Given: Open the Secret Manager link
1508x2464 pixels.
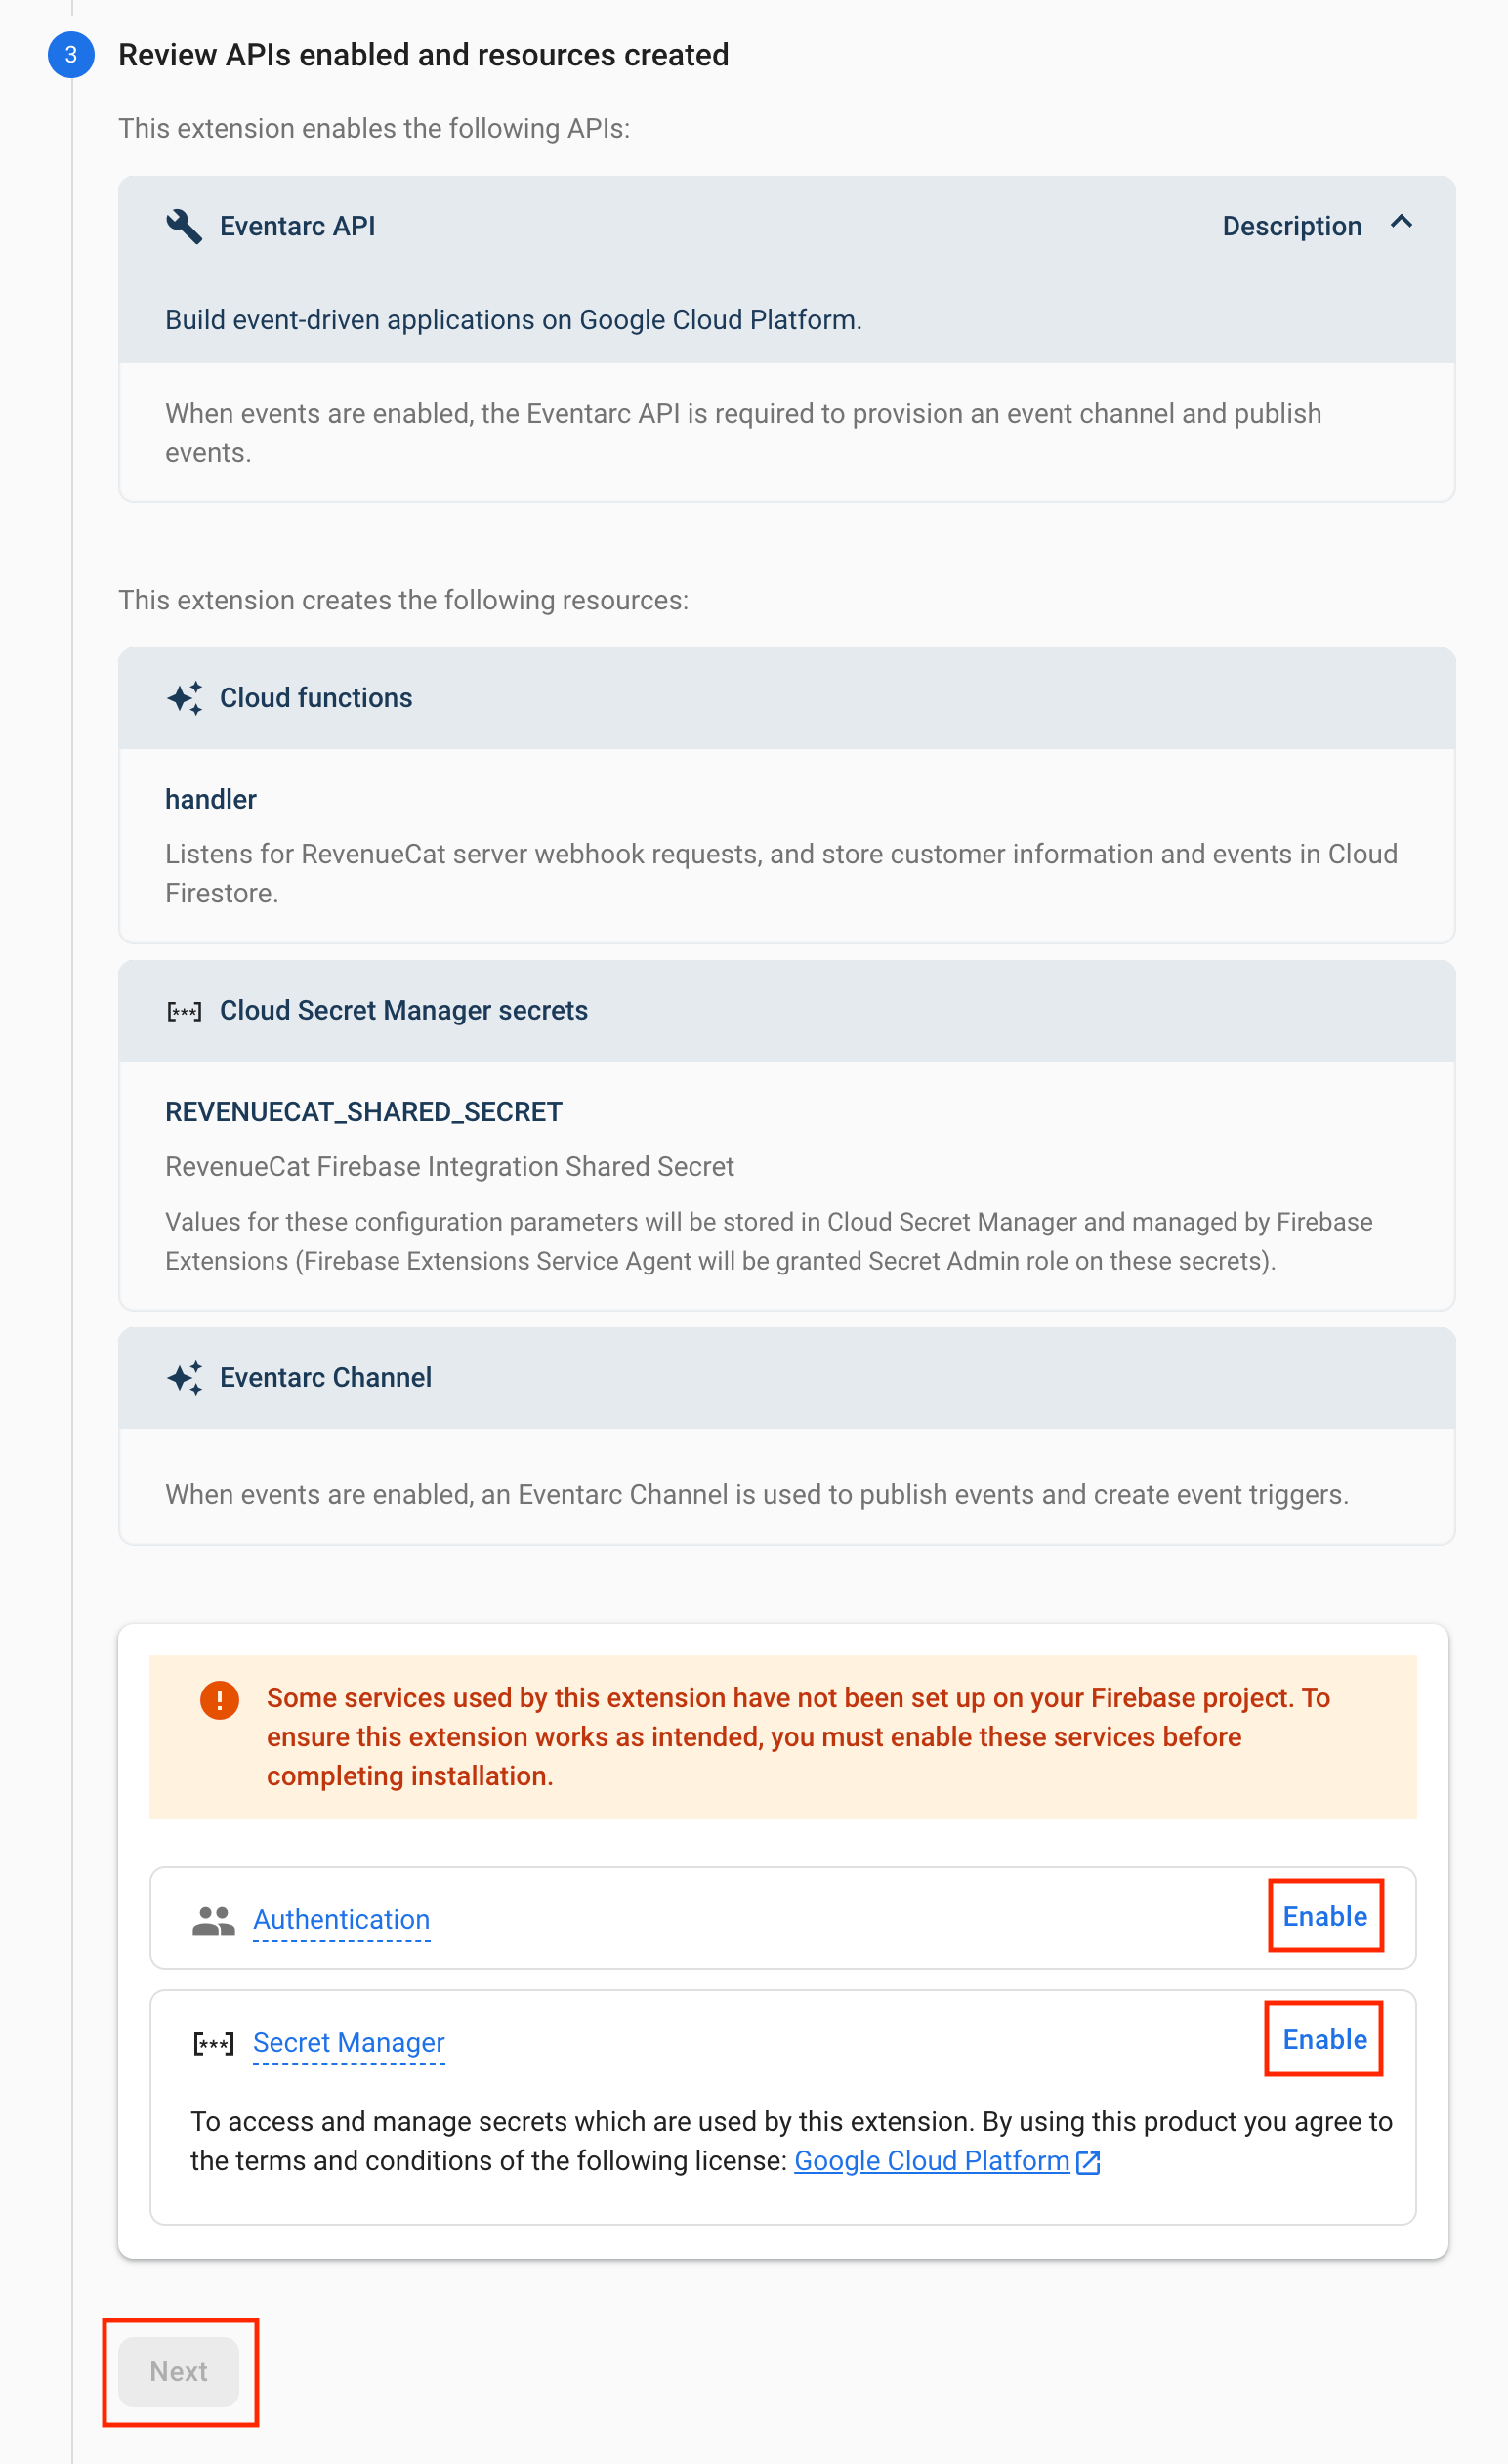Looking at the screenshot, I should (x=348, y=2043).
